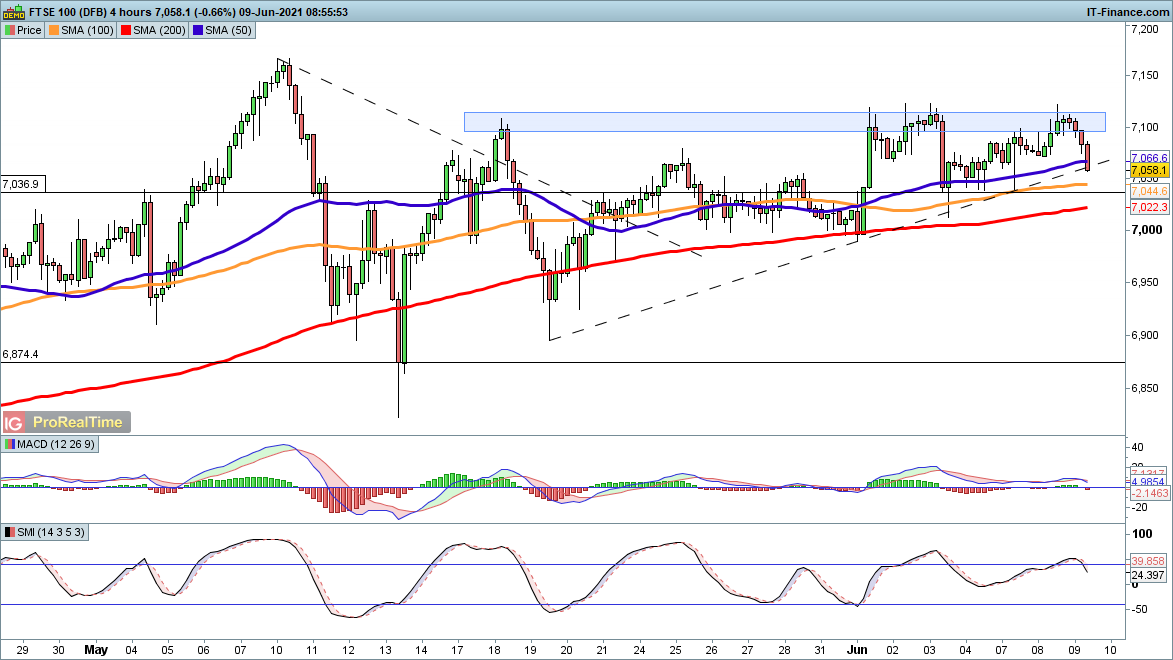Open the SMI (14 3 5 3) settings label
The width and height of the screenshot is (1173, 660).
(50, 533)
